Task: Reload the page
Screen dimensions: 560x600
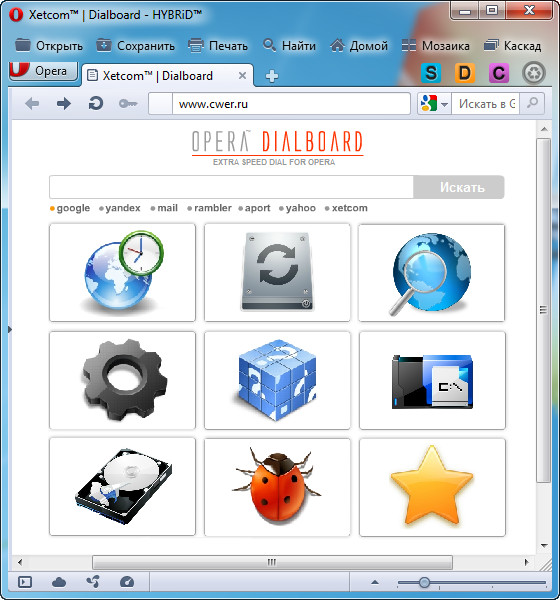Action: click(x=95, y=103)
